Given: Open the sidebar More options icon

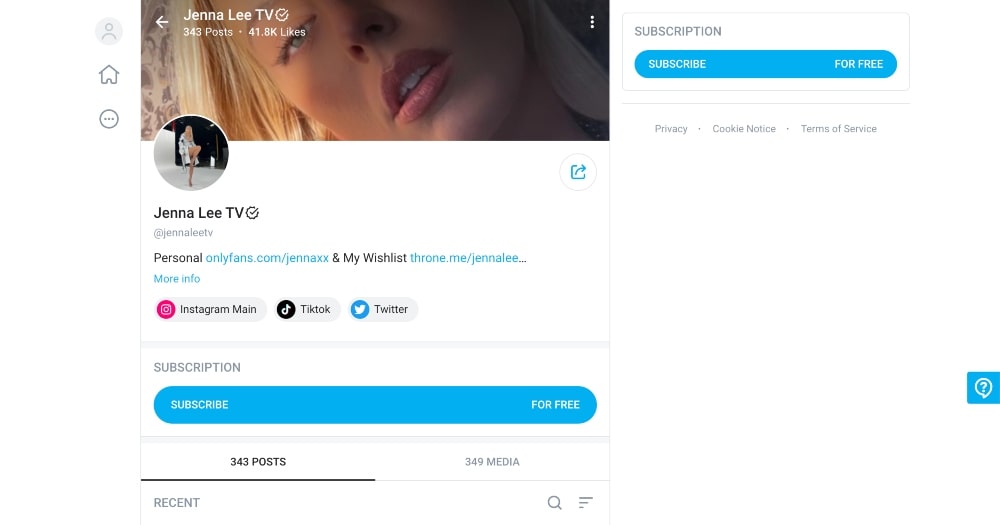Looking at the screenshot, I should [109, 119].
